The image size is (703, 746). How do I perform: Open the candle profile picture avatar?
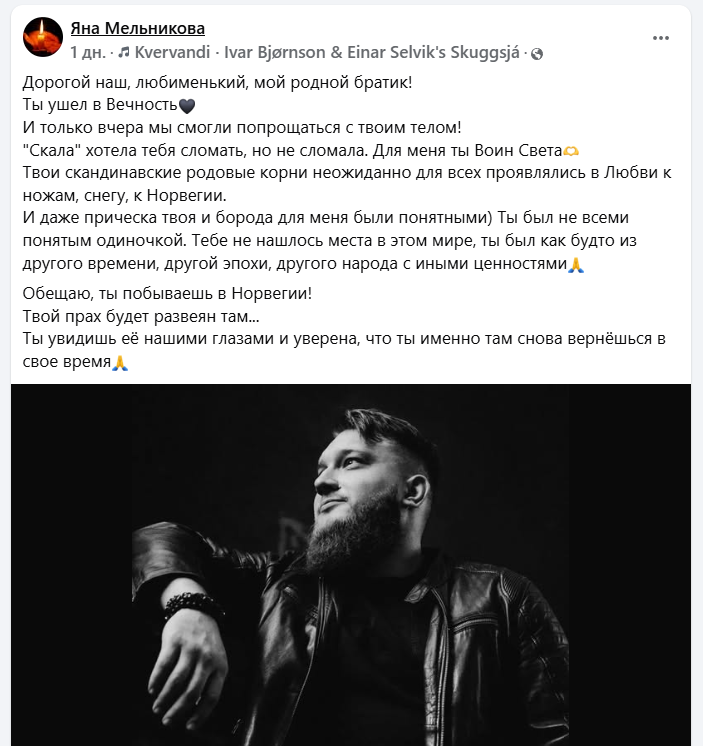click(x=43, y=37)
